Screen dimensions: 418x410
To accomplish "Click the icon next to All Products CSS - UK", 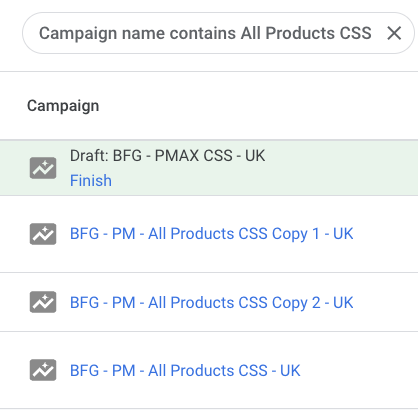I will point(43,370).
